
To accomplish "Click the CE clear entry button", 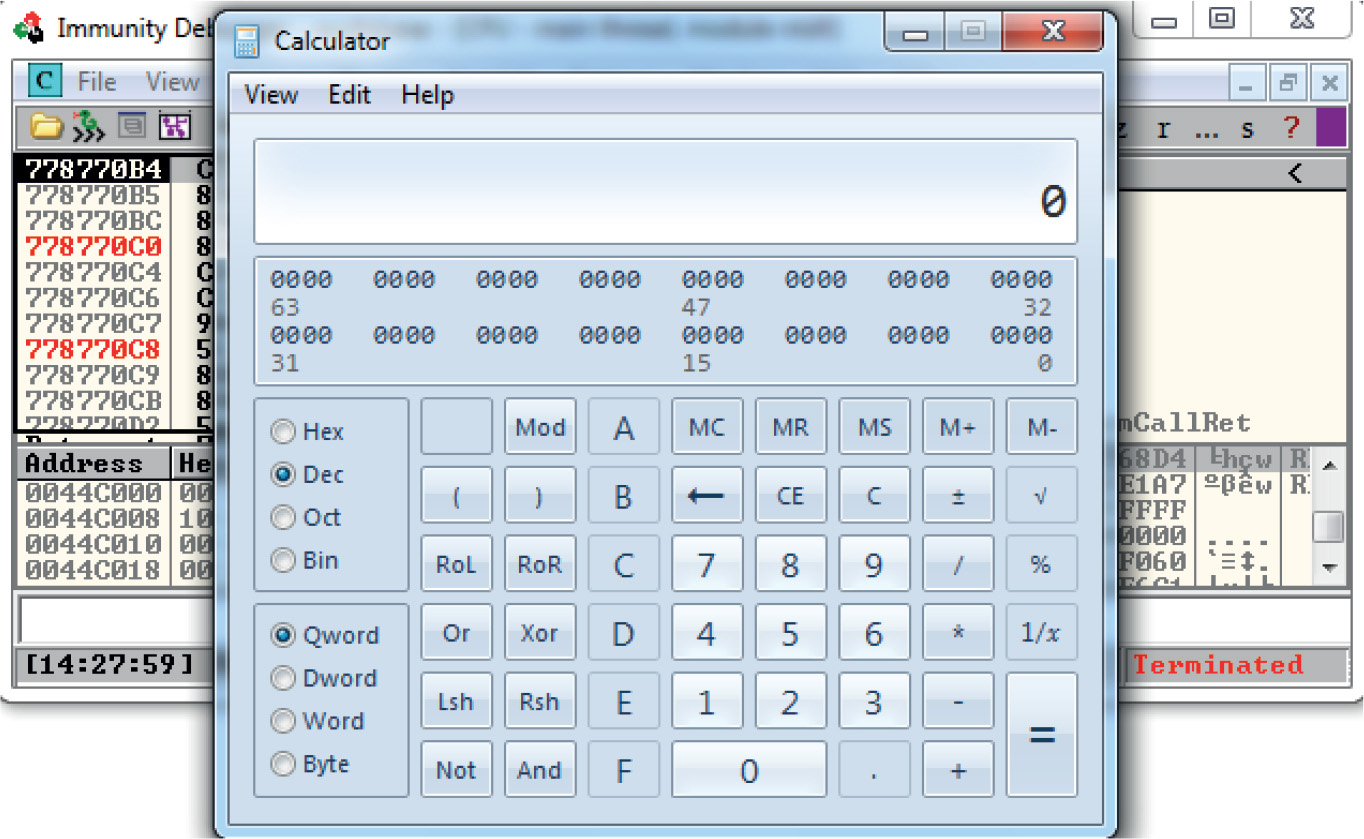I will [x=790, y=496].
